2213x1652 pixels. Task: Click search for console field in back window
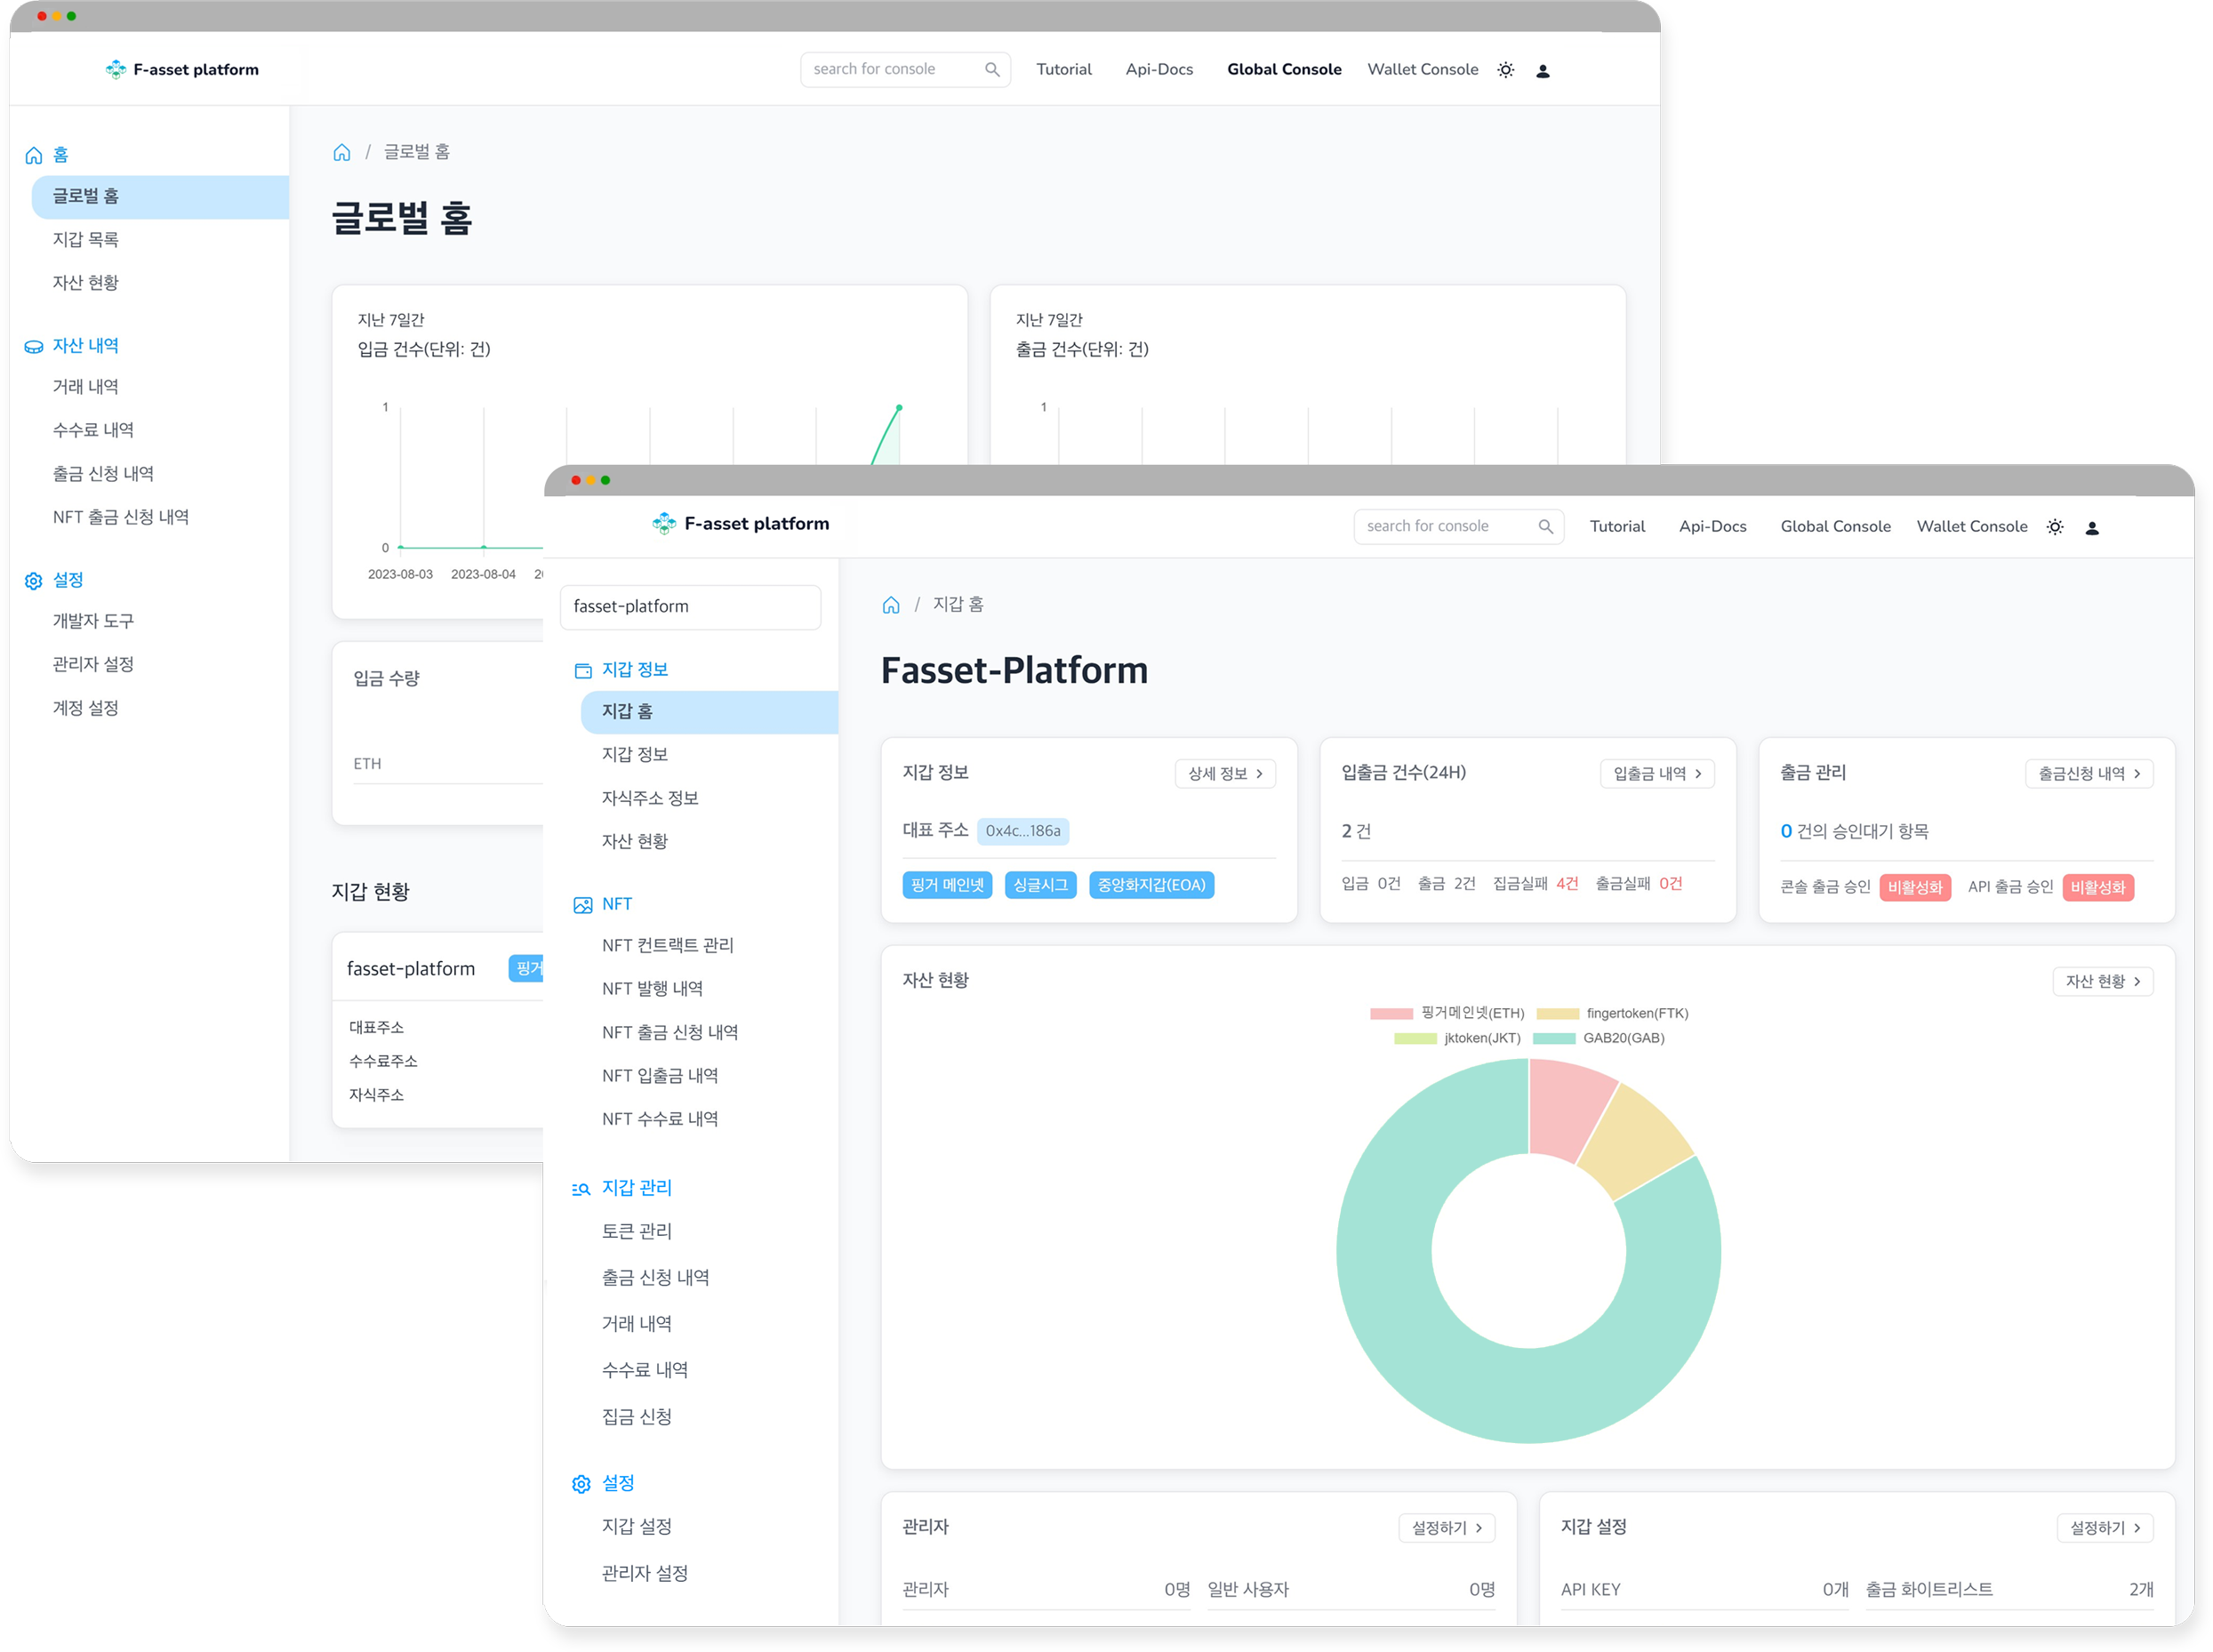pos(905,69)
